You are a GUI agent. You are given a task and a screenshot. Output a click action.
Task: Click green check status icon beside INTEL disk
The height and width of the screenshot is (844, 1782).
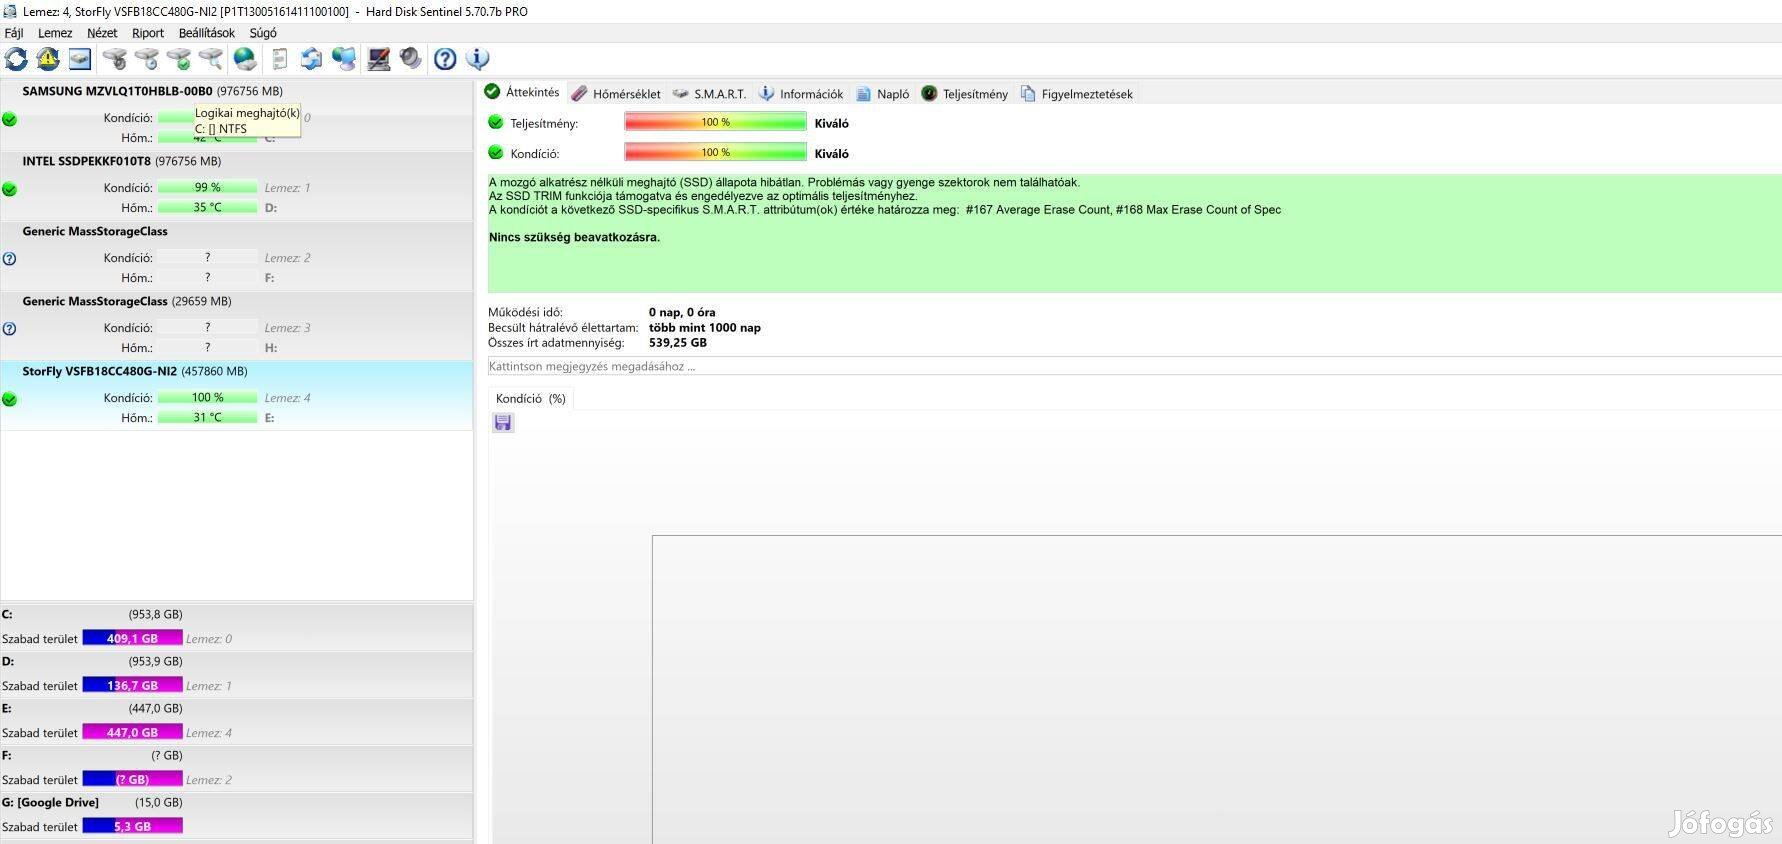pos(10,189)
